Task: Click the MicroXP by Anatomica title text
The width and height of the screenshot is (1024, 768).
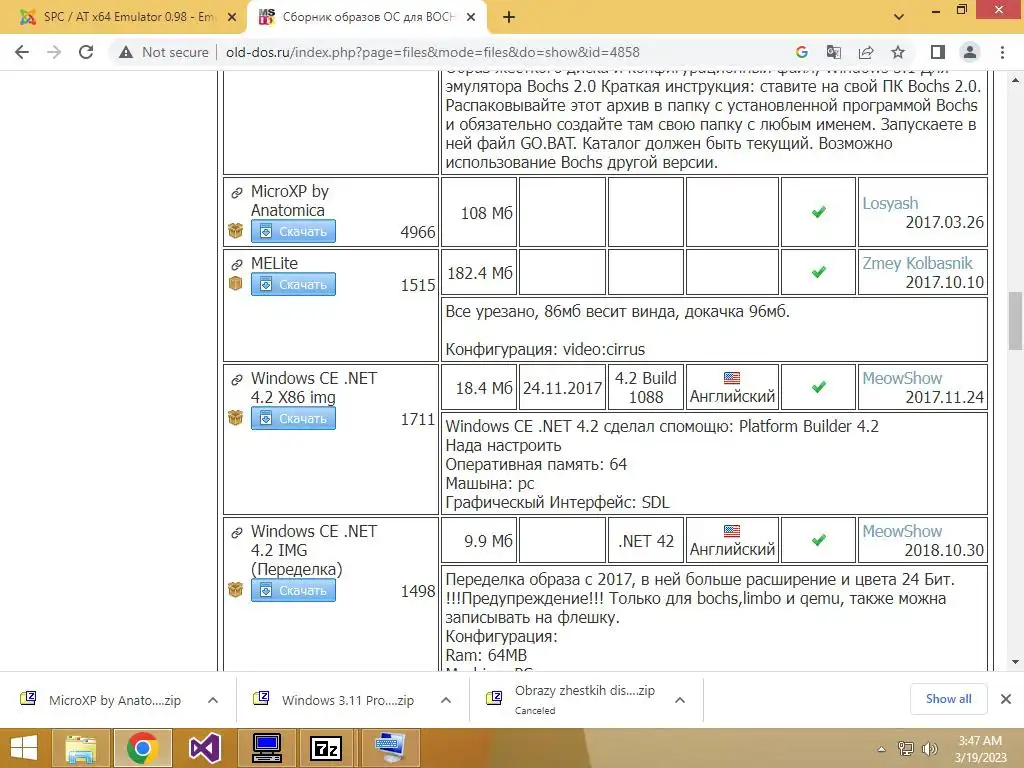Action: click(290, 200)
